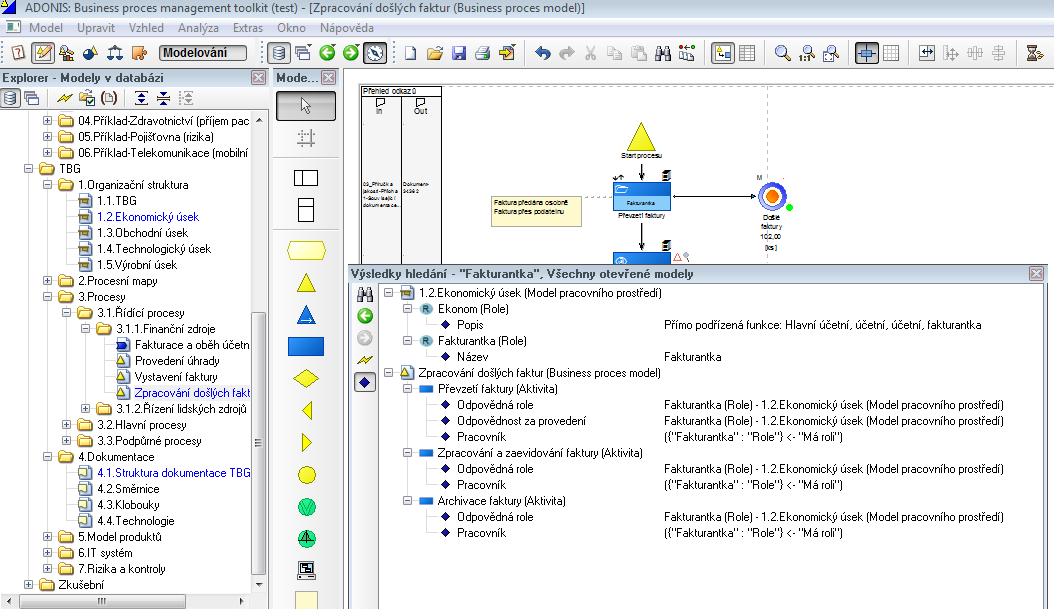This screenshot has width=1054, height=609.
Task: Click the Explorer vertical scrollbar down arrow
Action: click(x=259, y=585)
